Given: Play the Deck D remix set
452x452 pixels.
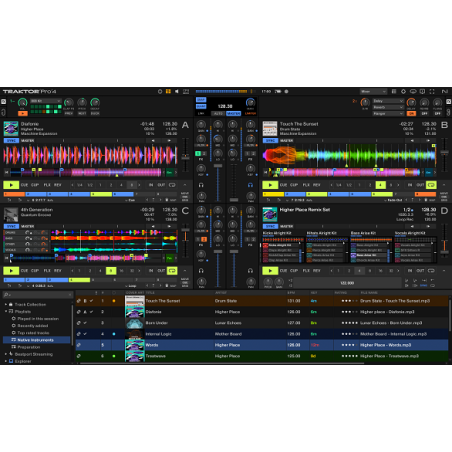Looking at the screenshot, I should (x=270, y=271).
